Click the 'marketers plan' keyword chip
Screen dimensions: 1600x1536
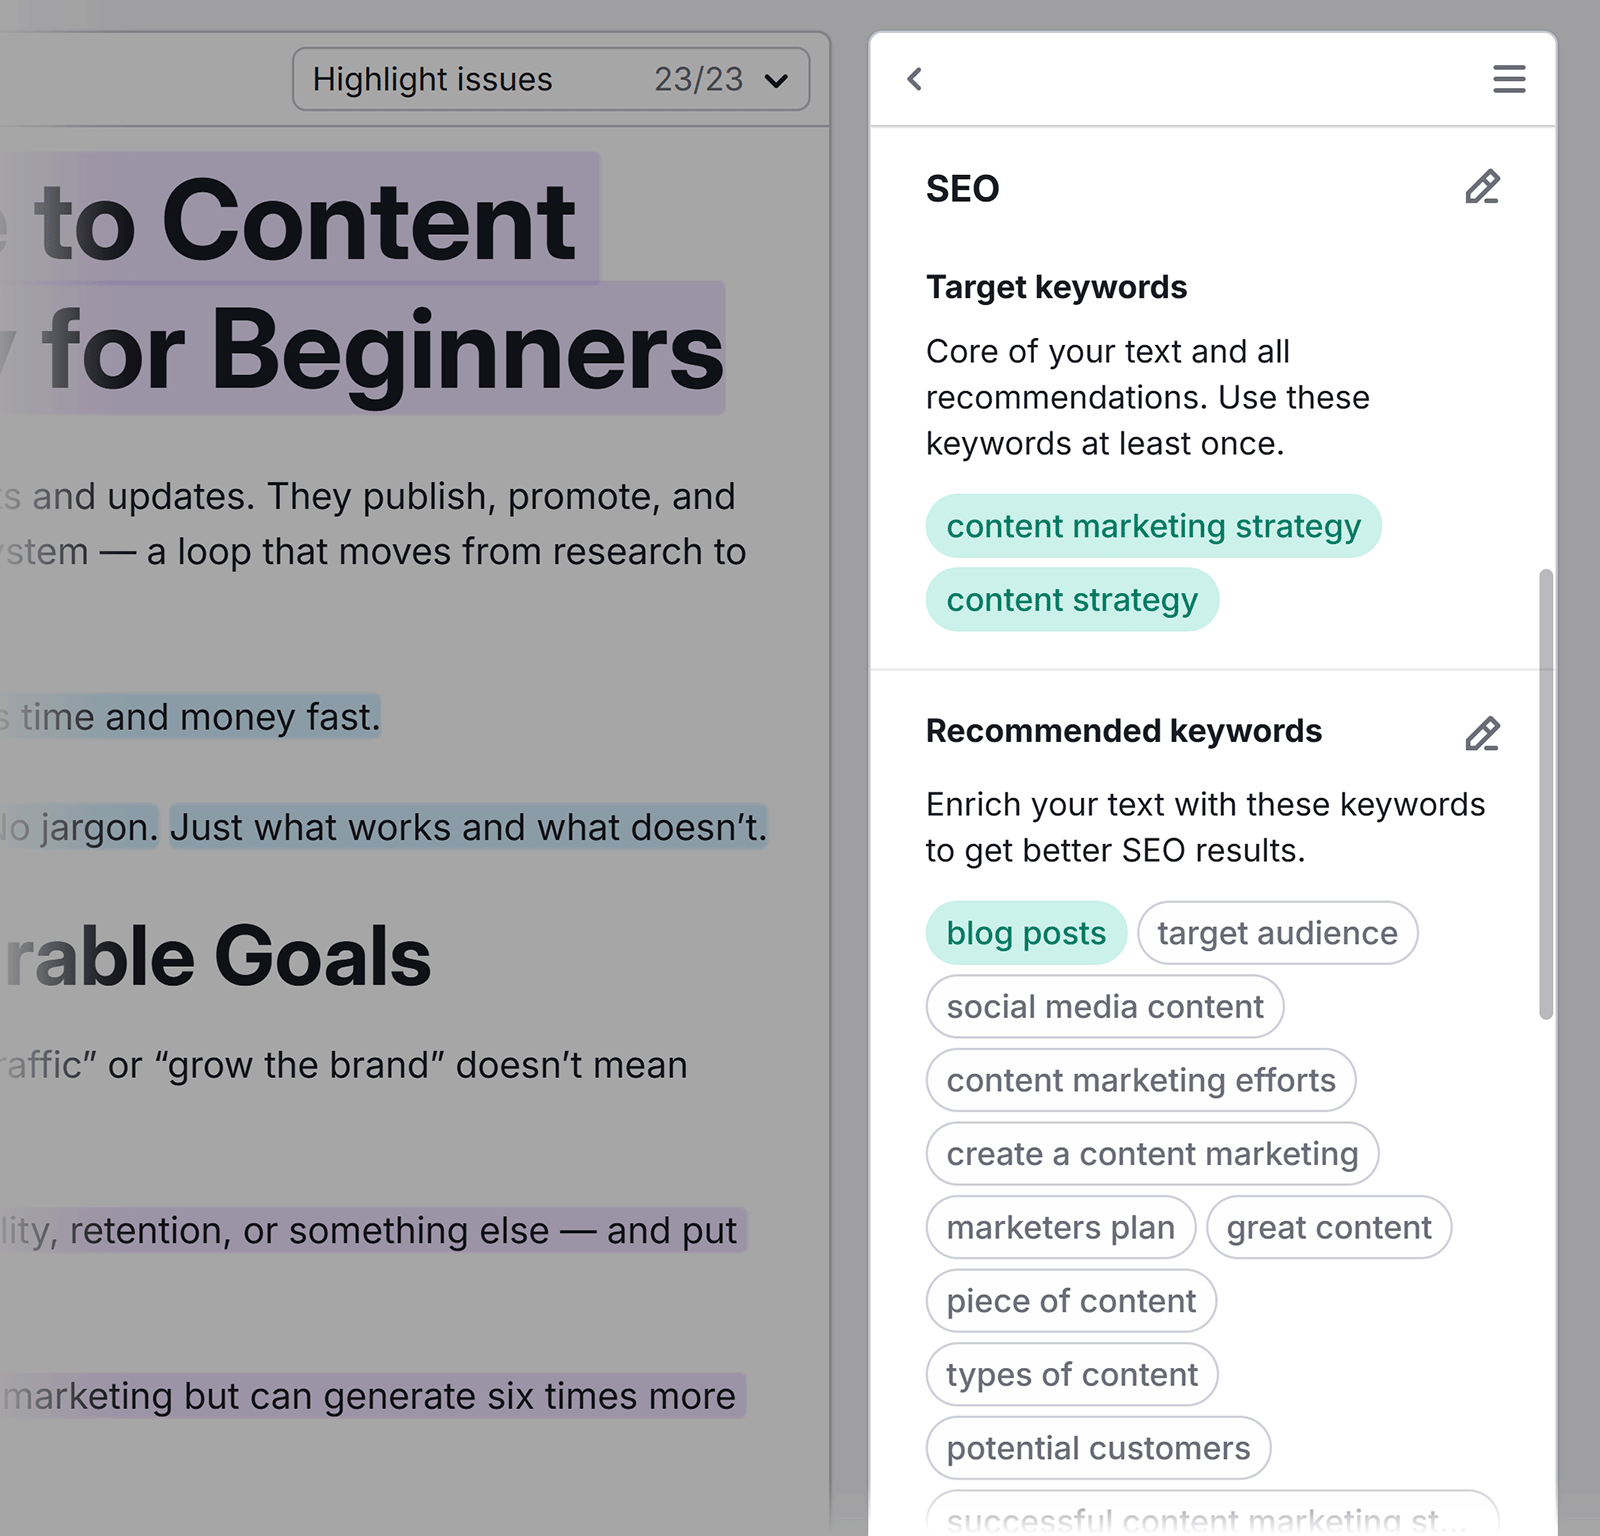pos(1060,1227)
